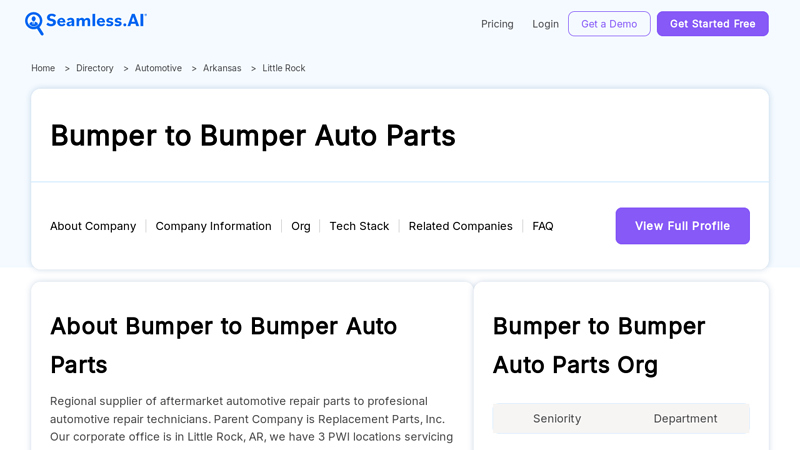This screenshot has height=450, width=800.
Task: Navigate to Home in breadcrumb
Action: (43, 68)
